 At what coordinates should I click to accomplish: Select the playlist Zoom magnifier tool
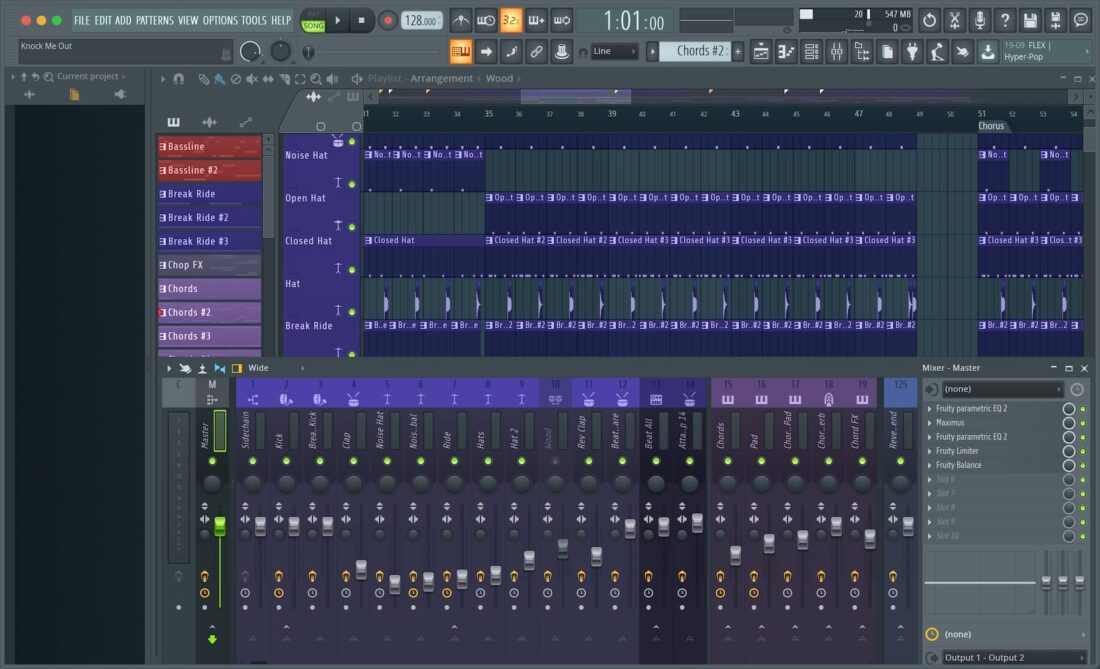point(316,79)
